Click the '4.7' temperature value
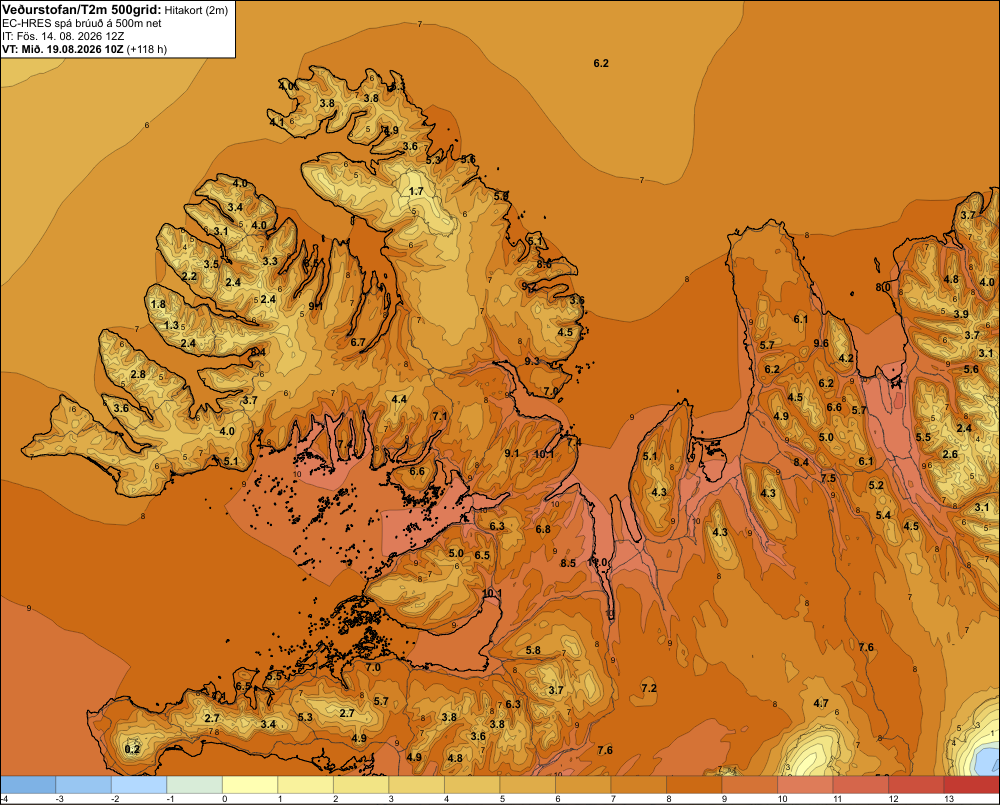The height and width of the screenshot is (805, 1000). [x=821, y=704]
